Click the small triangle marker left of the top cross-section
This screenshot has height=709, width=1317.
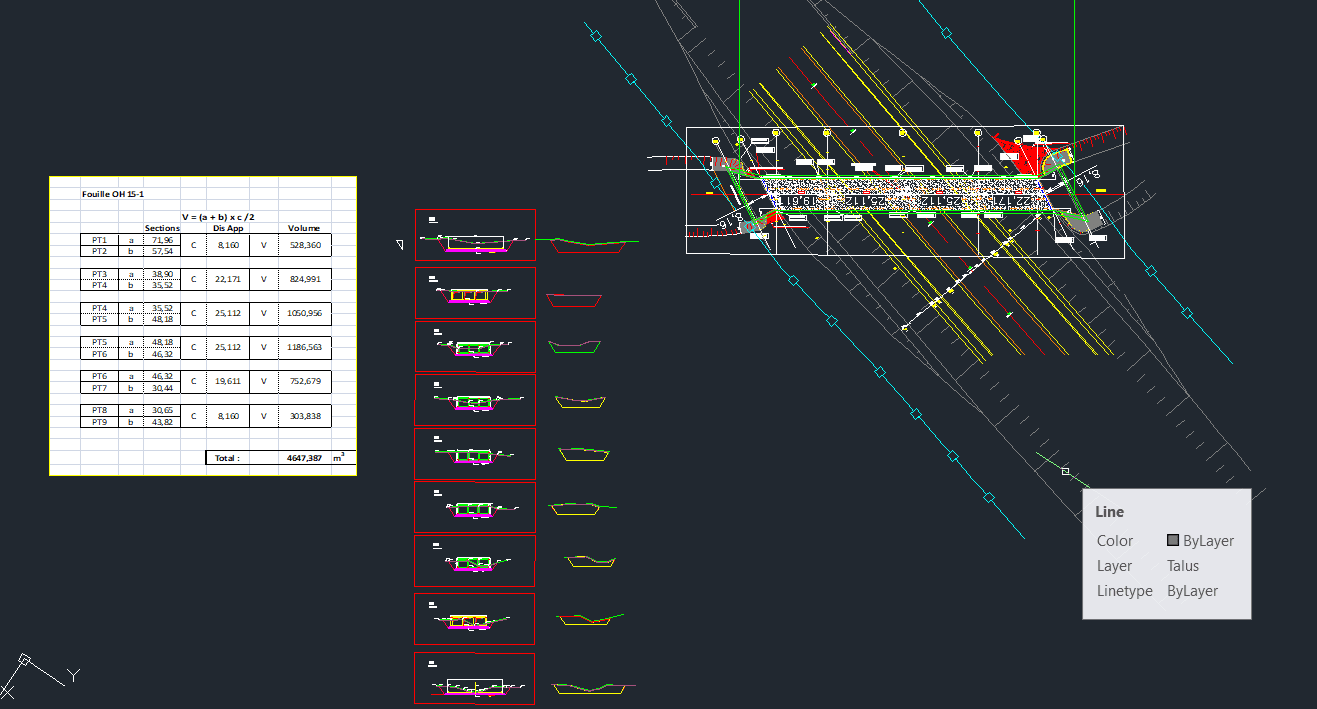coord(400,243)
